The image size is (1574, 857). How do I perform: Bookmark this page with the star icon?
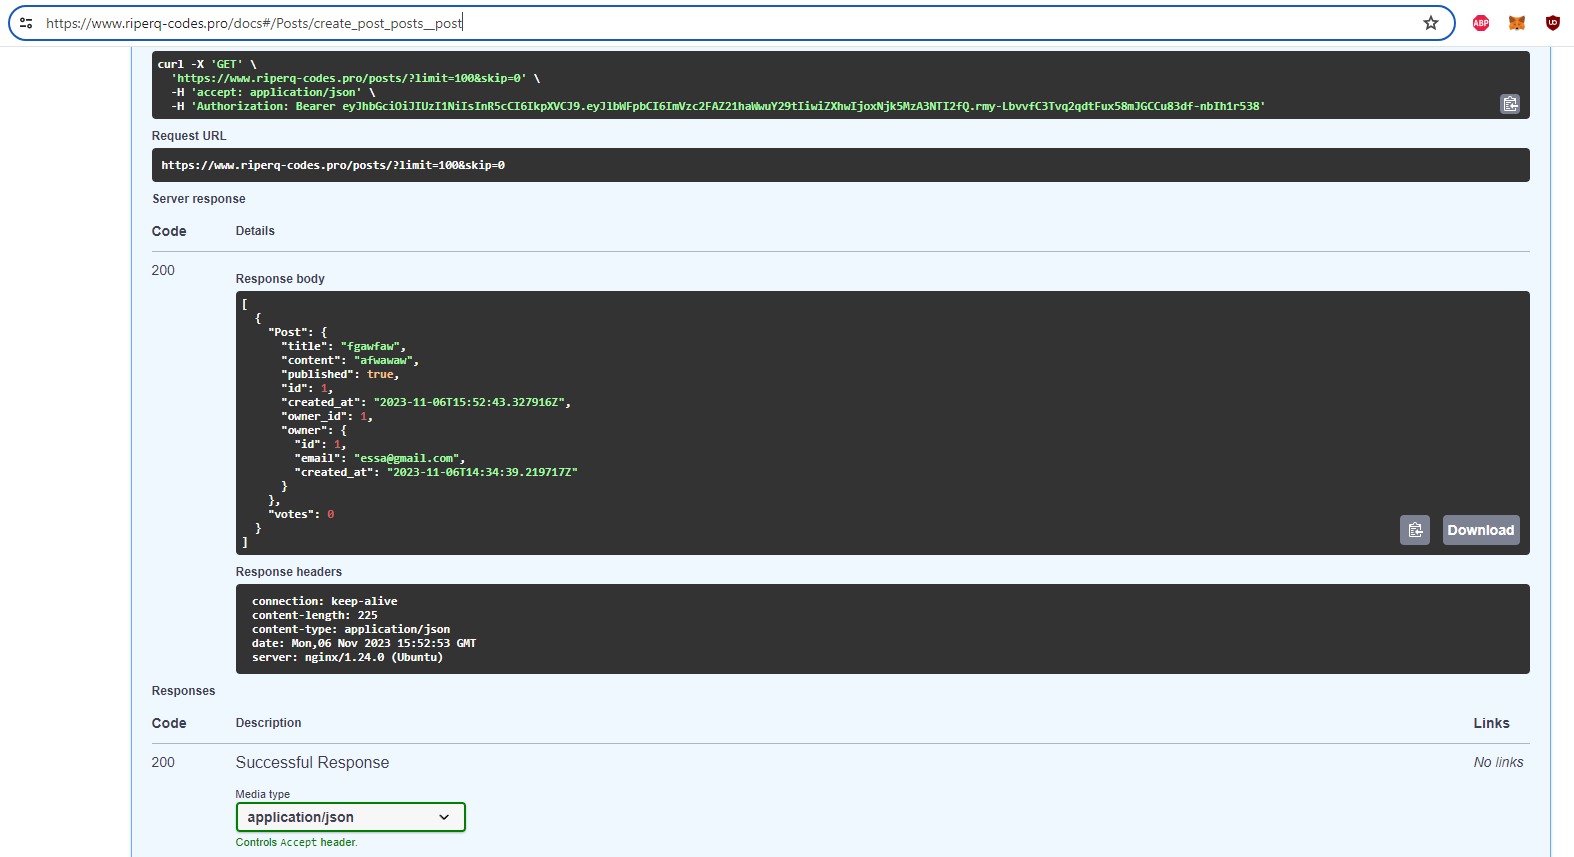pos(1431,23)
